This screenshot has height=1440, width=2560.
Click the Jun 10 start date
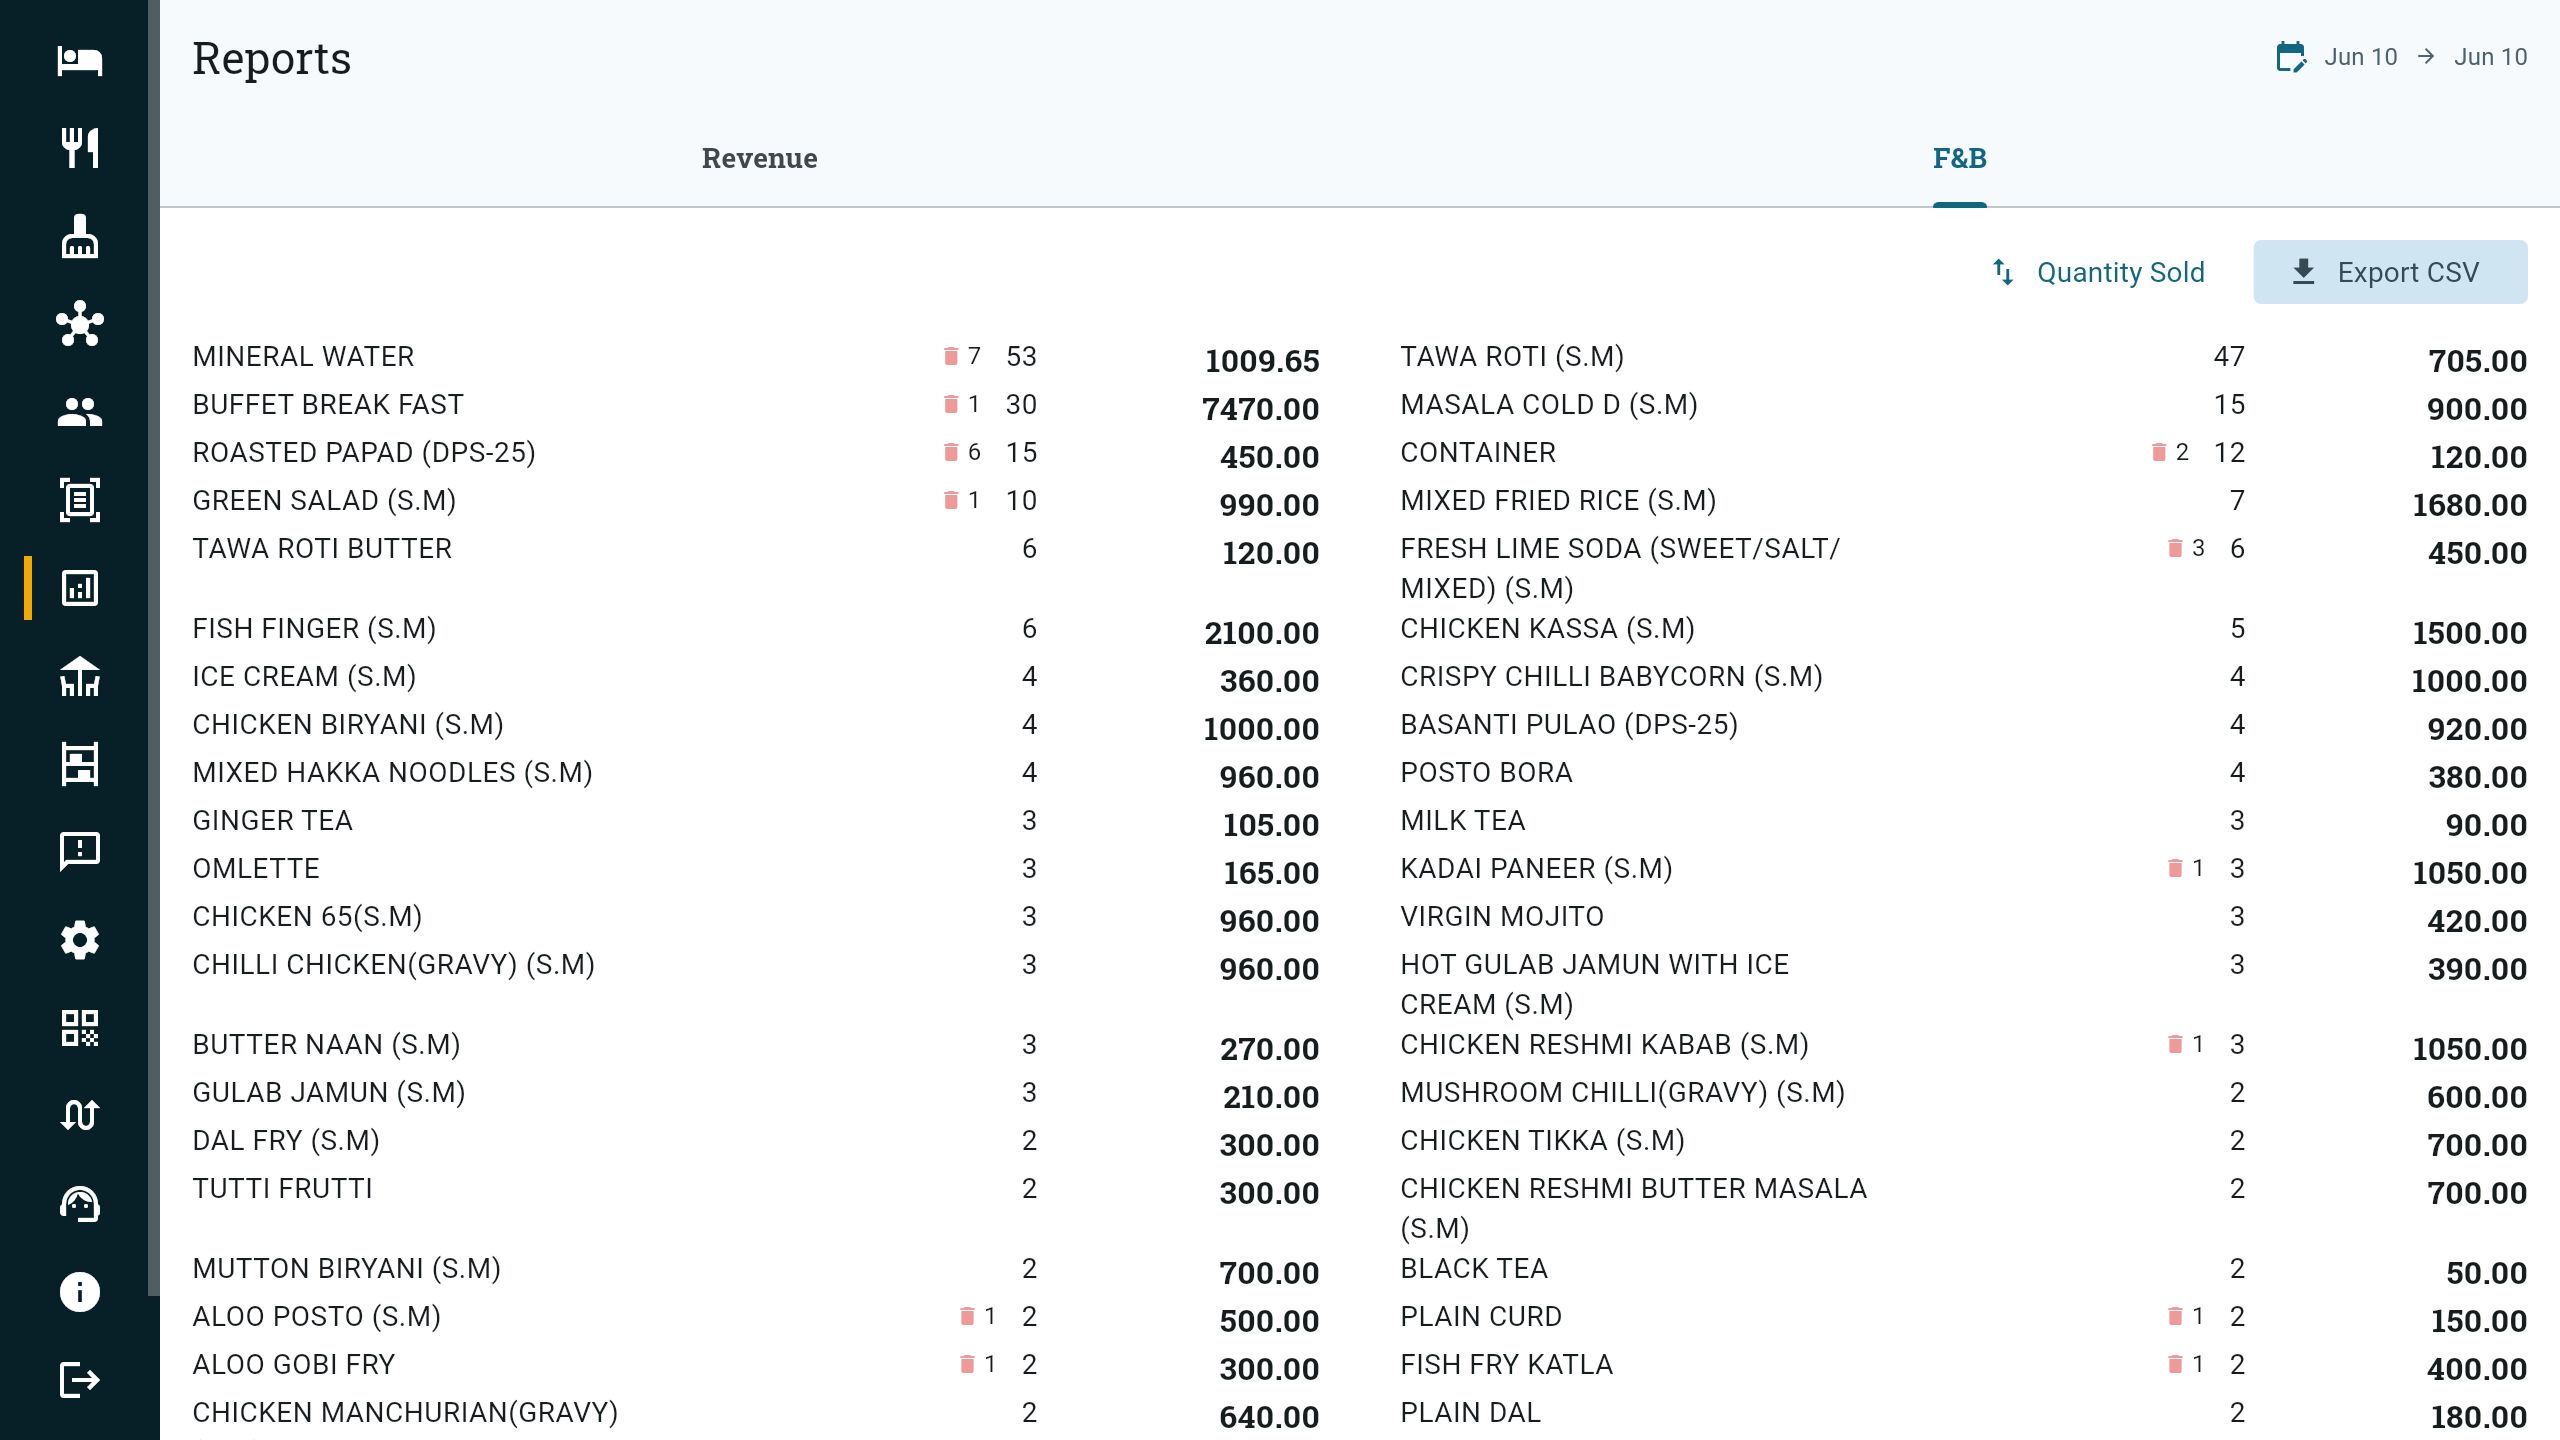(2360, 57)
